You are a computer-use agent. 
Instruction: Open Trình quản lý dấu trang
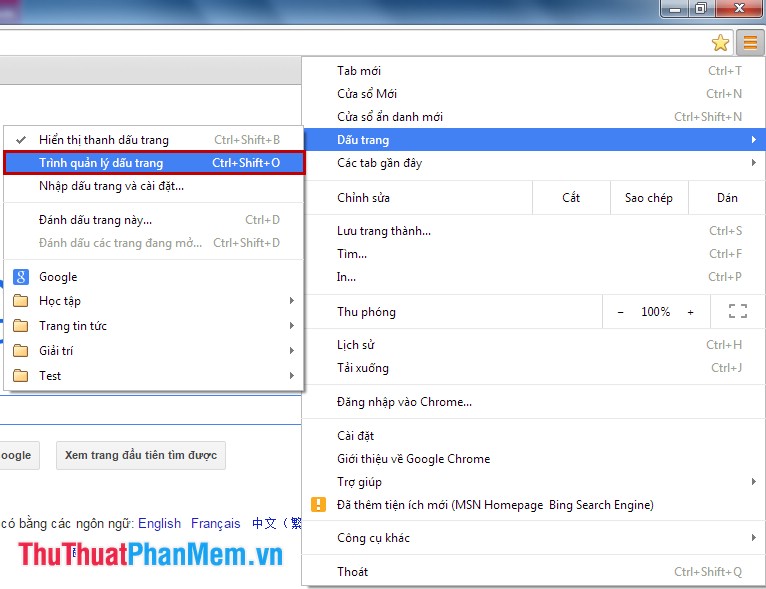[154, 163]
